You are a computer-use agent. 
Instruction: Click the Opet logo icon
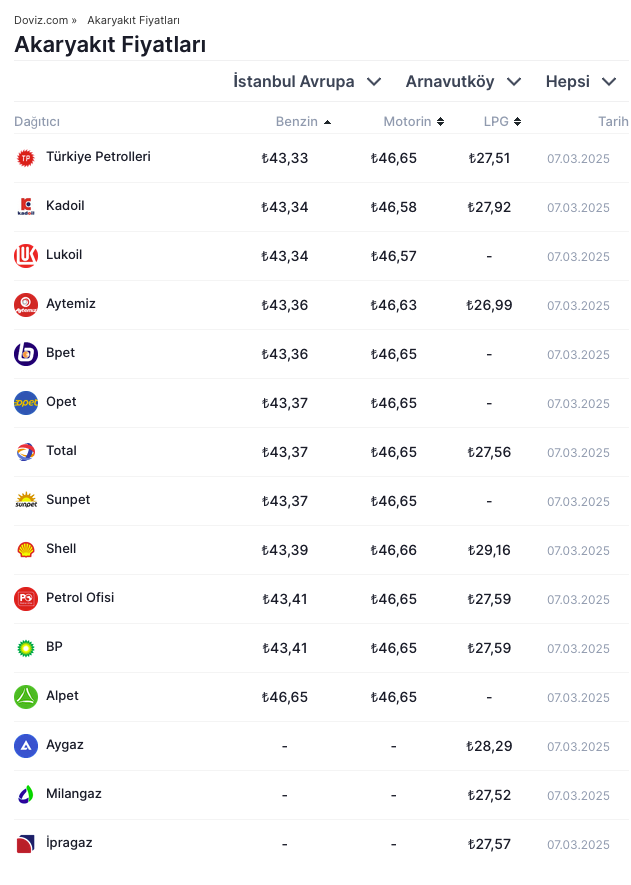coord(26,403)
